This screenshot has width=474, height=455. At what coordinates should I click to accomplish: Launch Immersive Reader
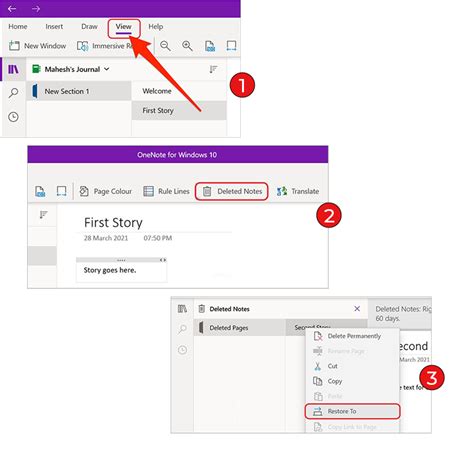coord(105,46)
